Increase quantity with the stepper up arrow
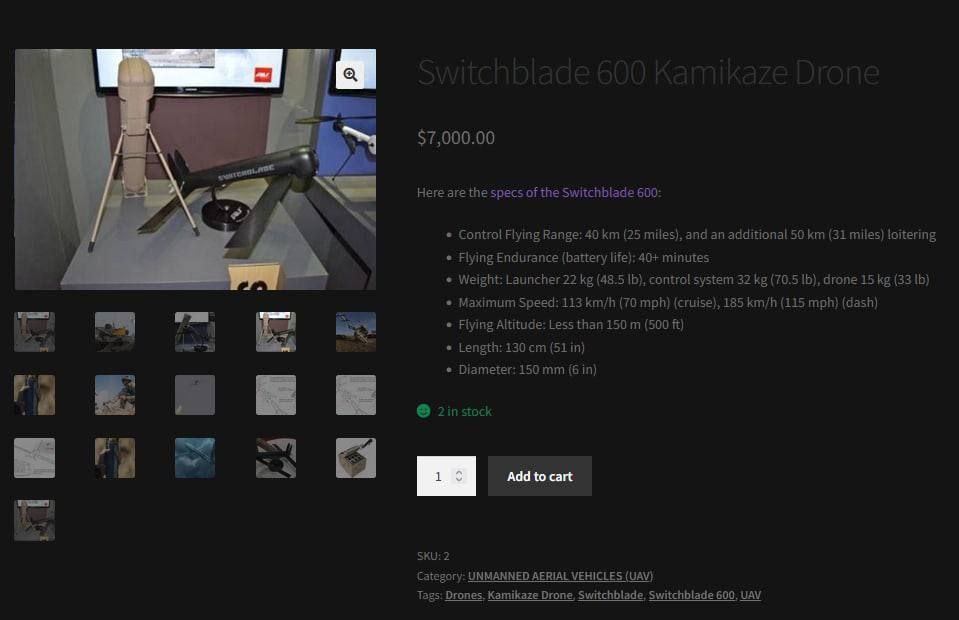Screen dimensions: 959x620 [459, 472]
